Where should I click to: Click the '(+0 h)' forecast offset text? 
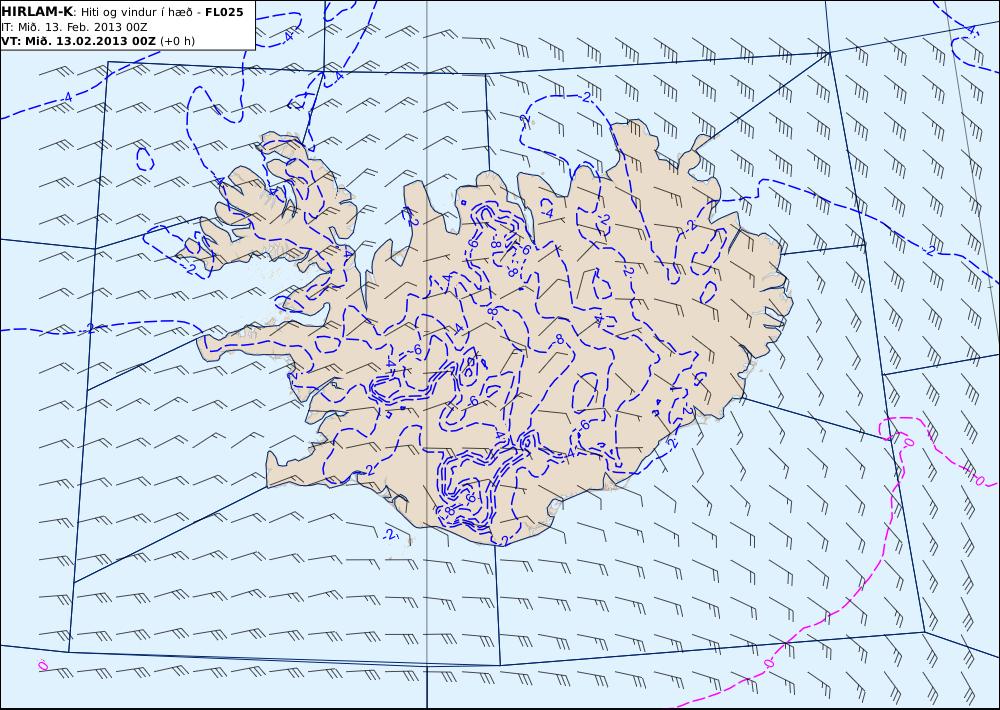point(177,41)
